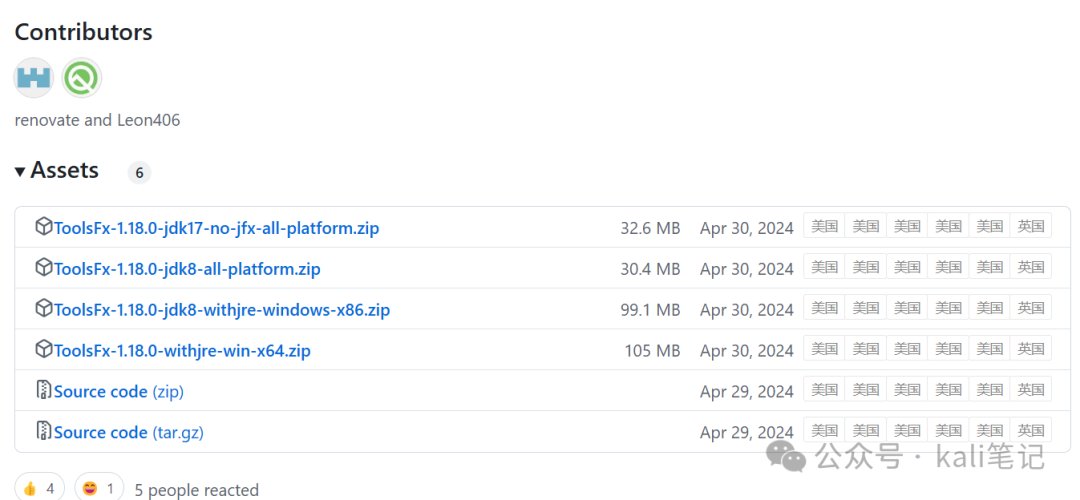The height and width of the screenshot is (500, 1080).
Task: Click the renovate contributor avatar
Action: click(x=34, y=78)
